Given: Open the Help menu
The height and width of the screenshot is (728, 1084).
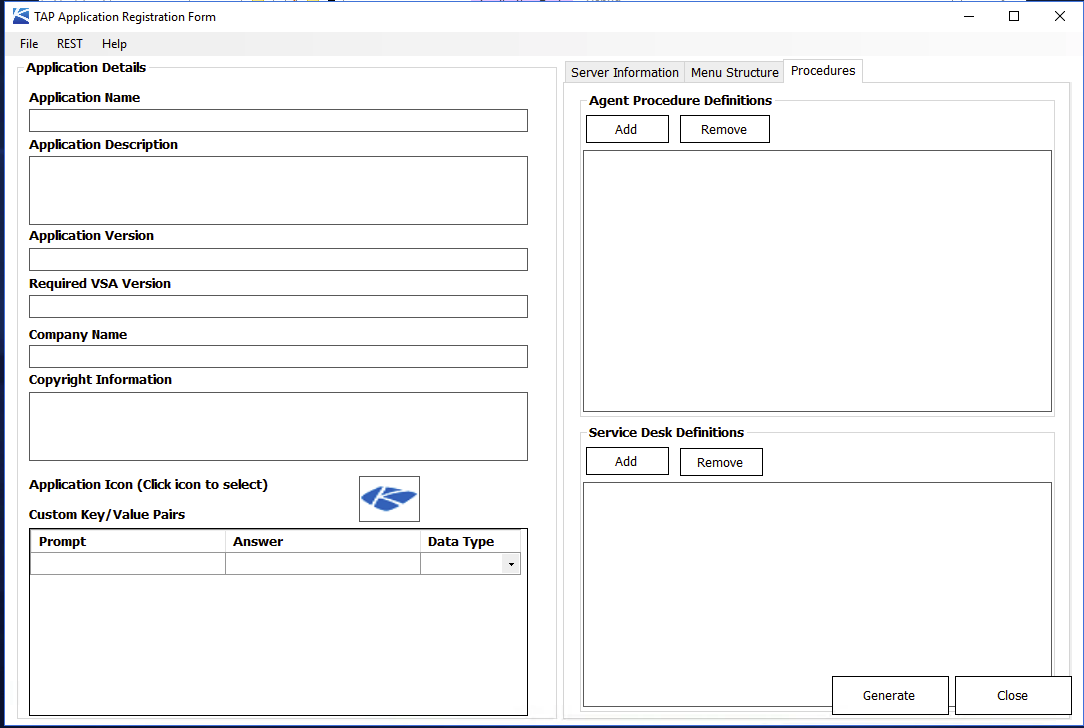Looking at the screenshot, I should point(114,44).
